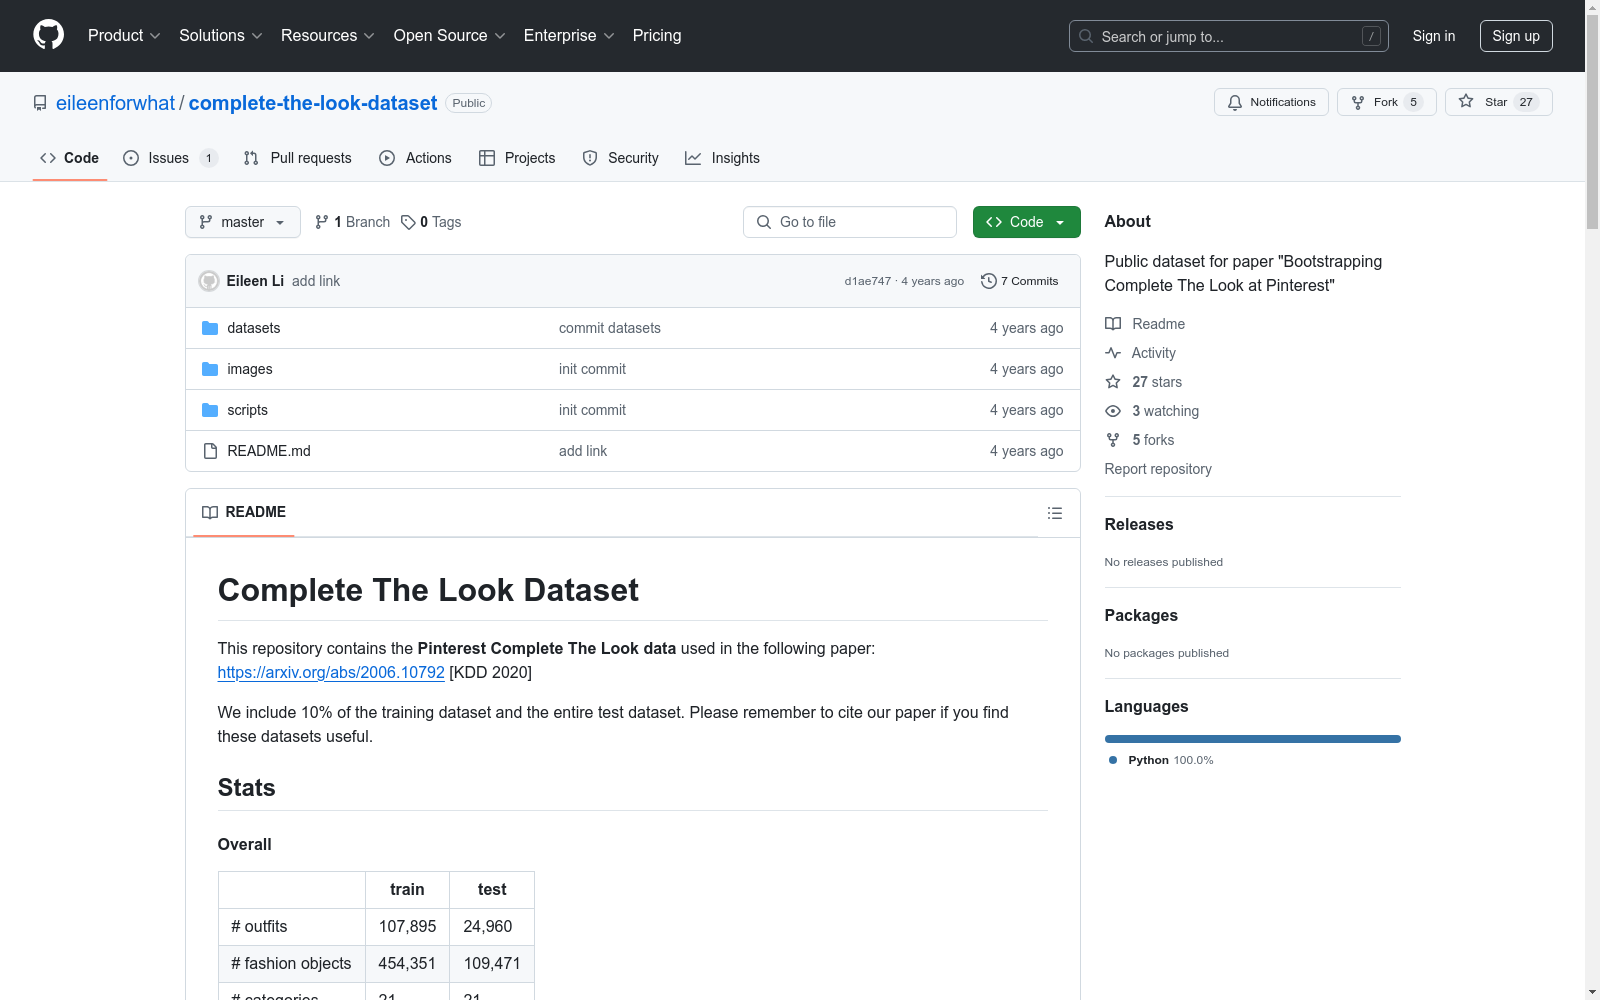The image size is (1600, 1000).
Task: Click the Activity pulse icon
Action: 1113,353
